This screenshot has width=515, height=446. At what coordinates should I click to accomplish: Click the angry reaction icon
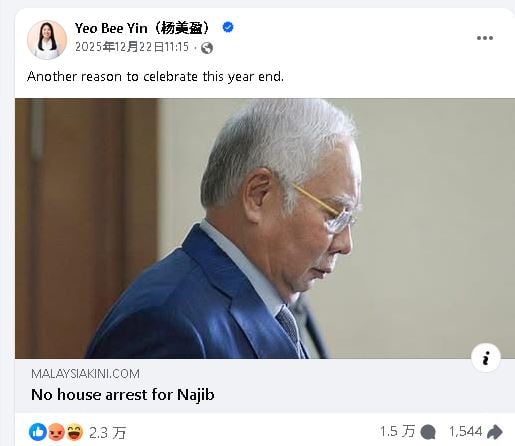coord(56,432)
